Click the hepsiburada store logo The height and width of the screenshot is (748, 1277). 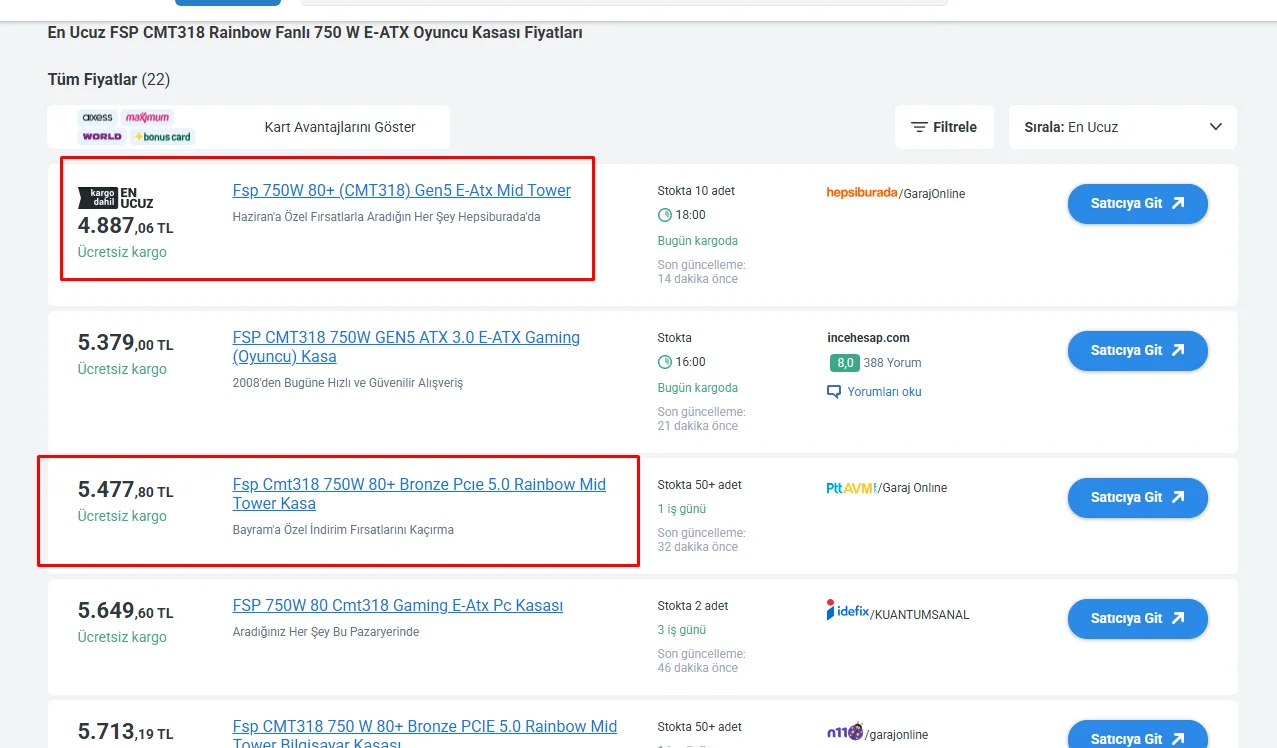click(x=861, y=192)
